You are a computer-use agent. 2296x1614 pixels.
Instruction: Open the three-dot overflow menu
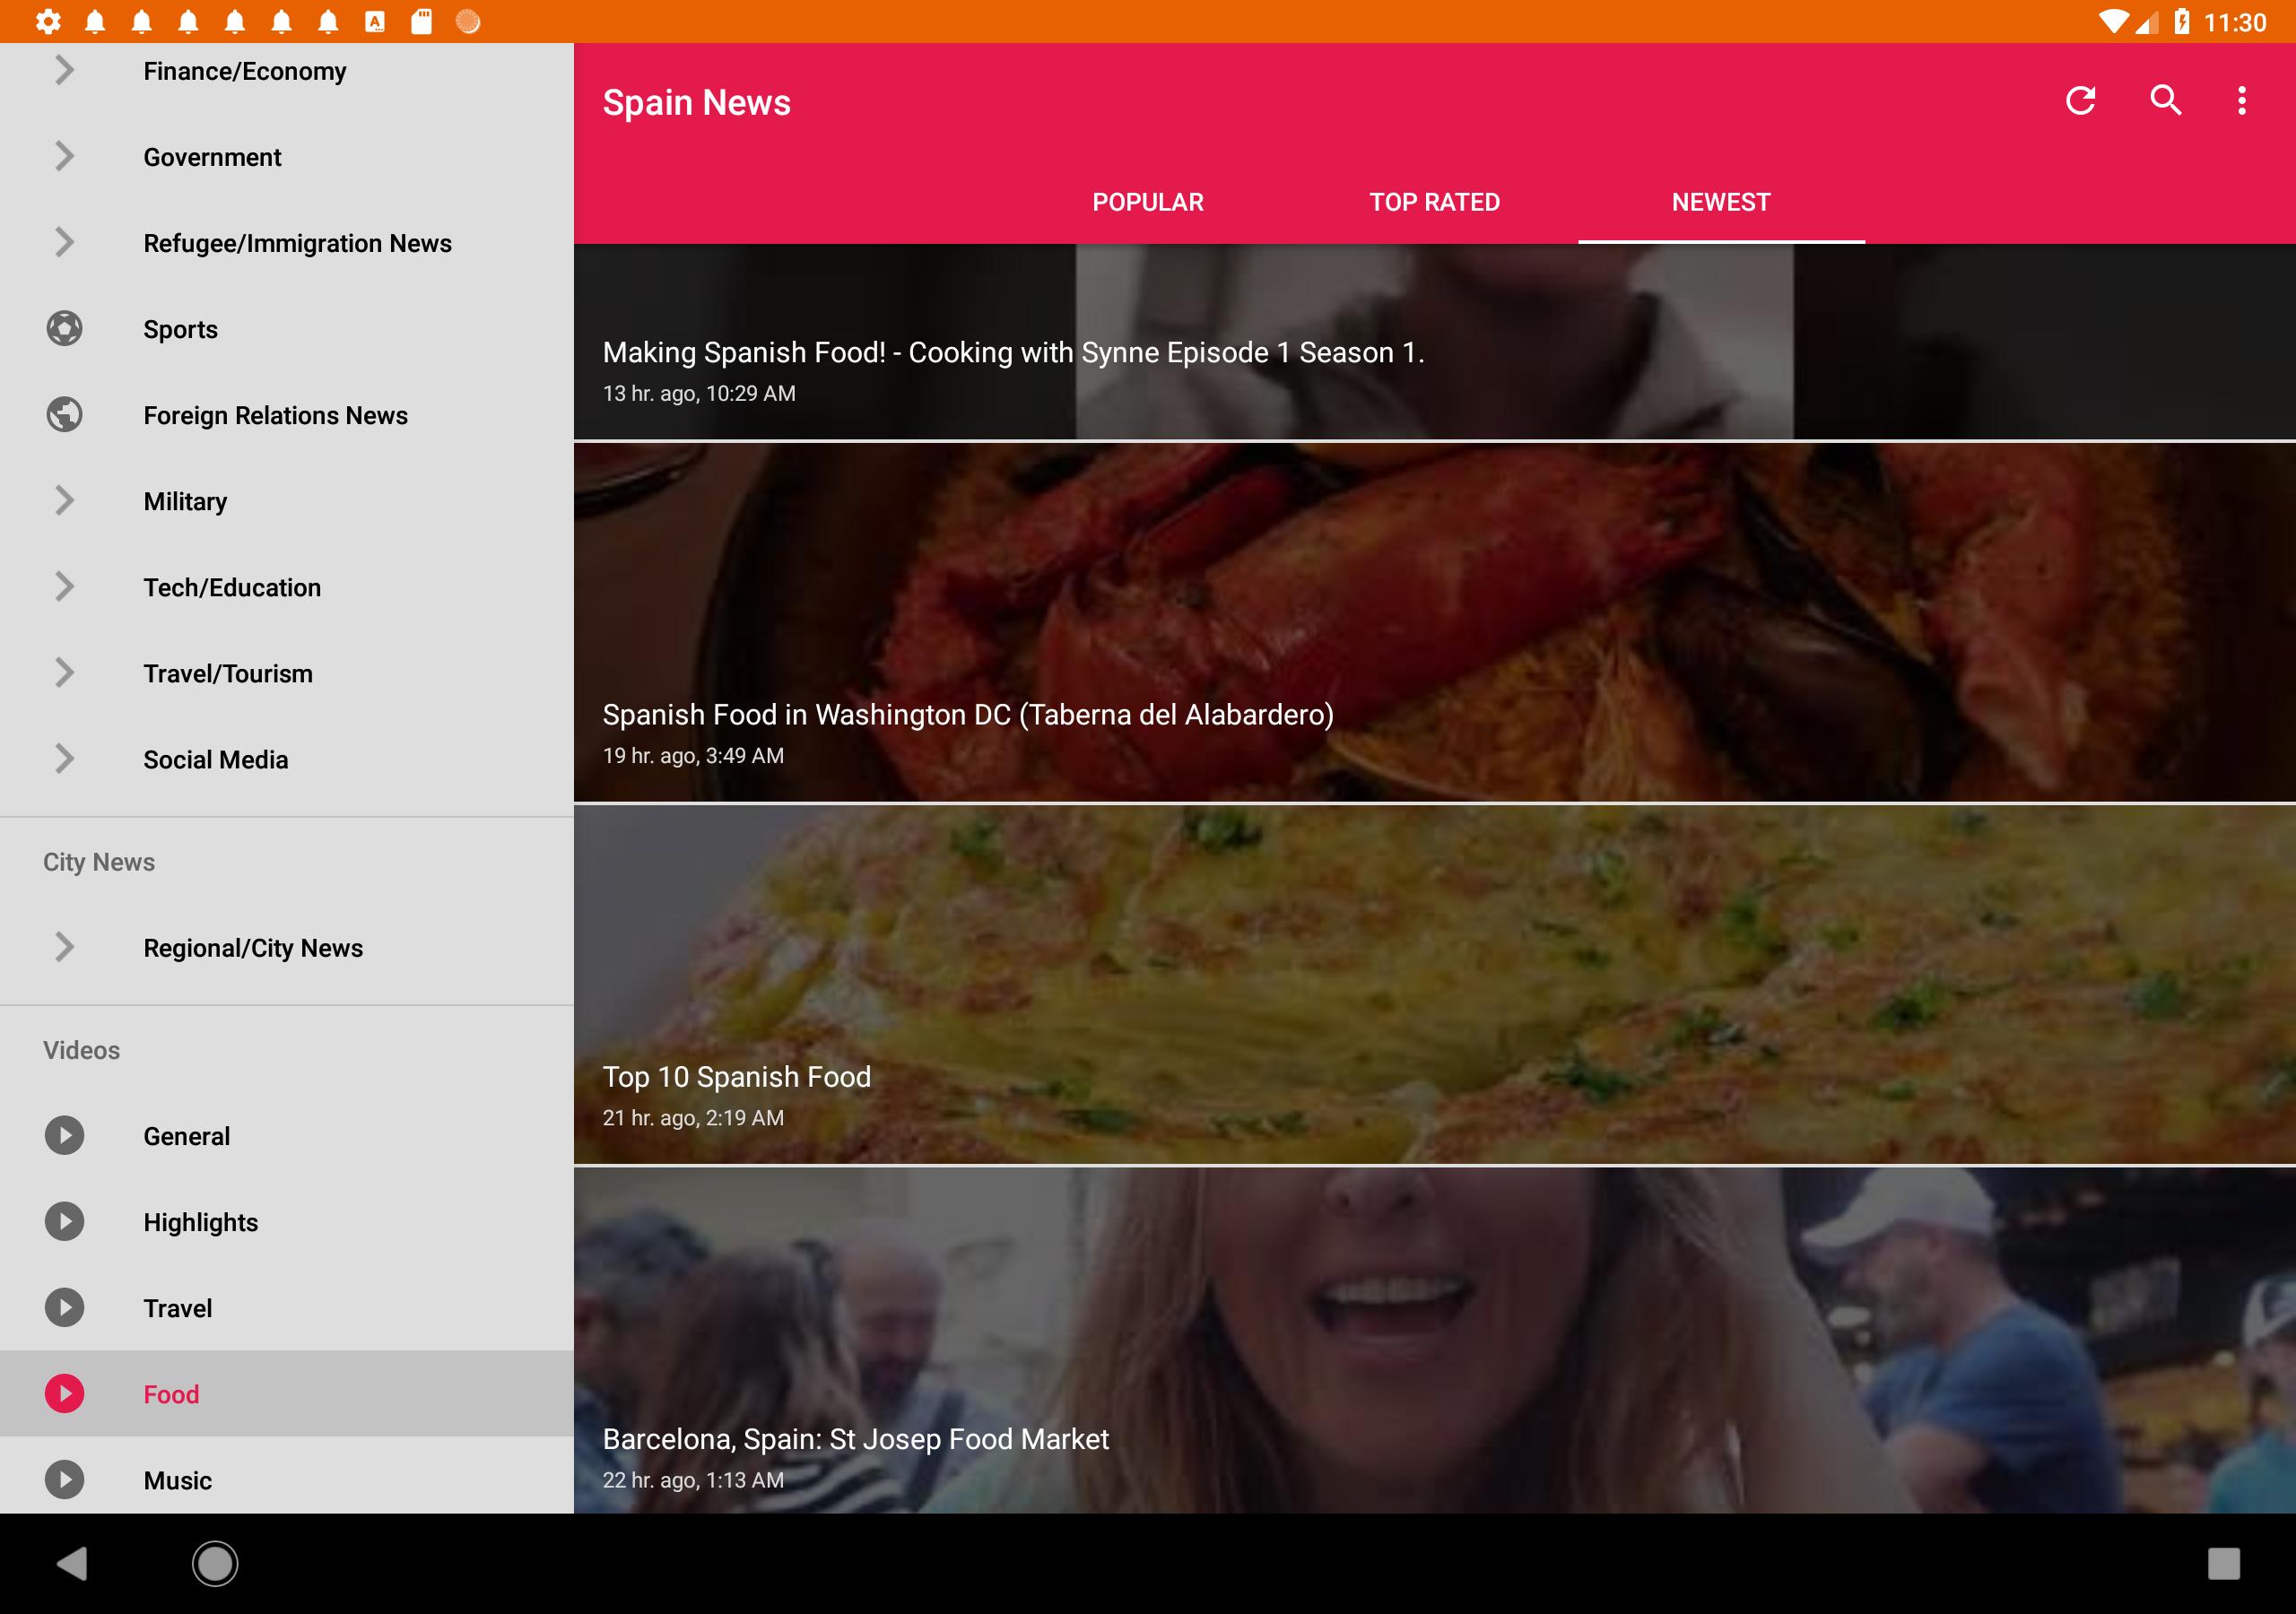pos(2242,101)
